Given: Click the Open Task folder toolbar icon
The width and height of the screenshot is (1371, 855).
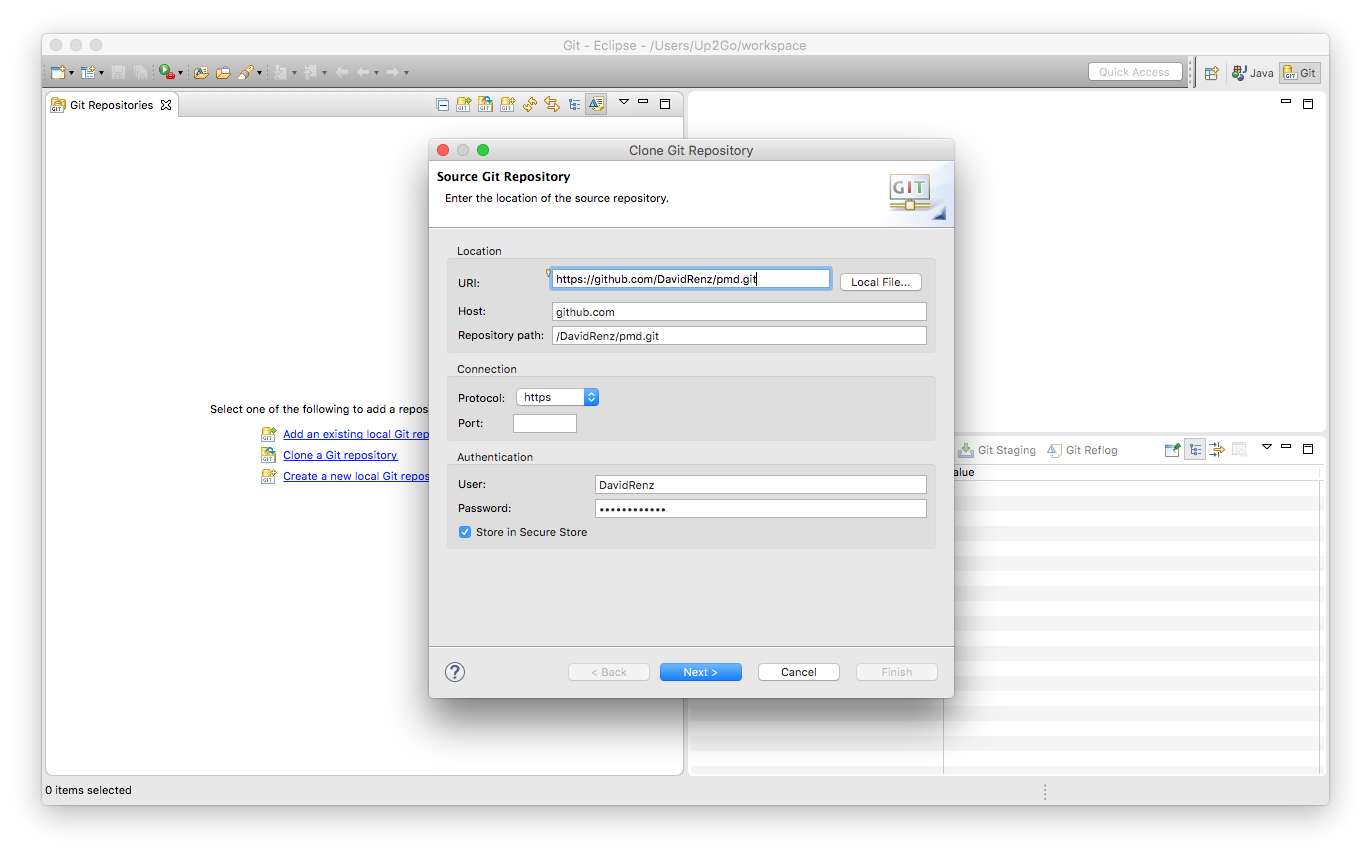Looking at the screenshot, I should 223,72.
